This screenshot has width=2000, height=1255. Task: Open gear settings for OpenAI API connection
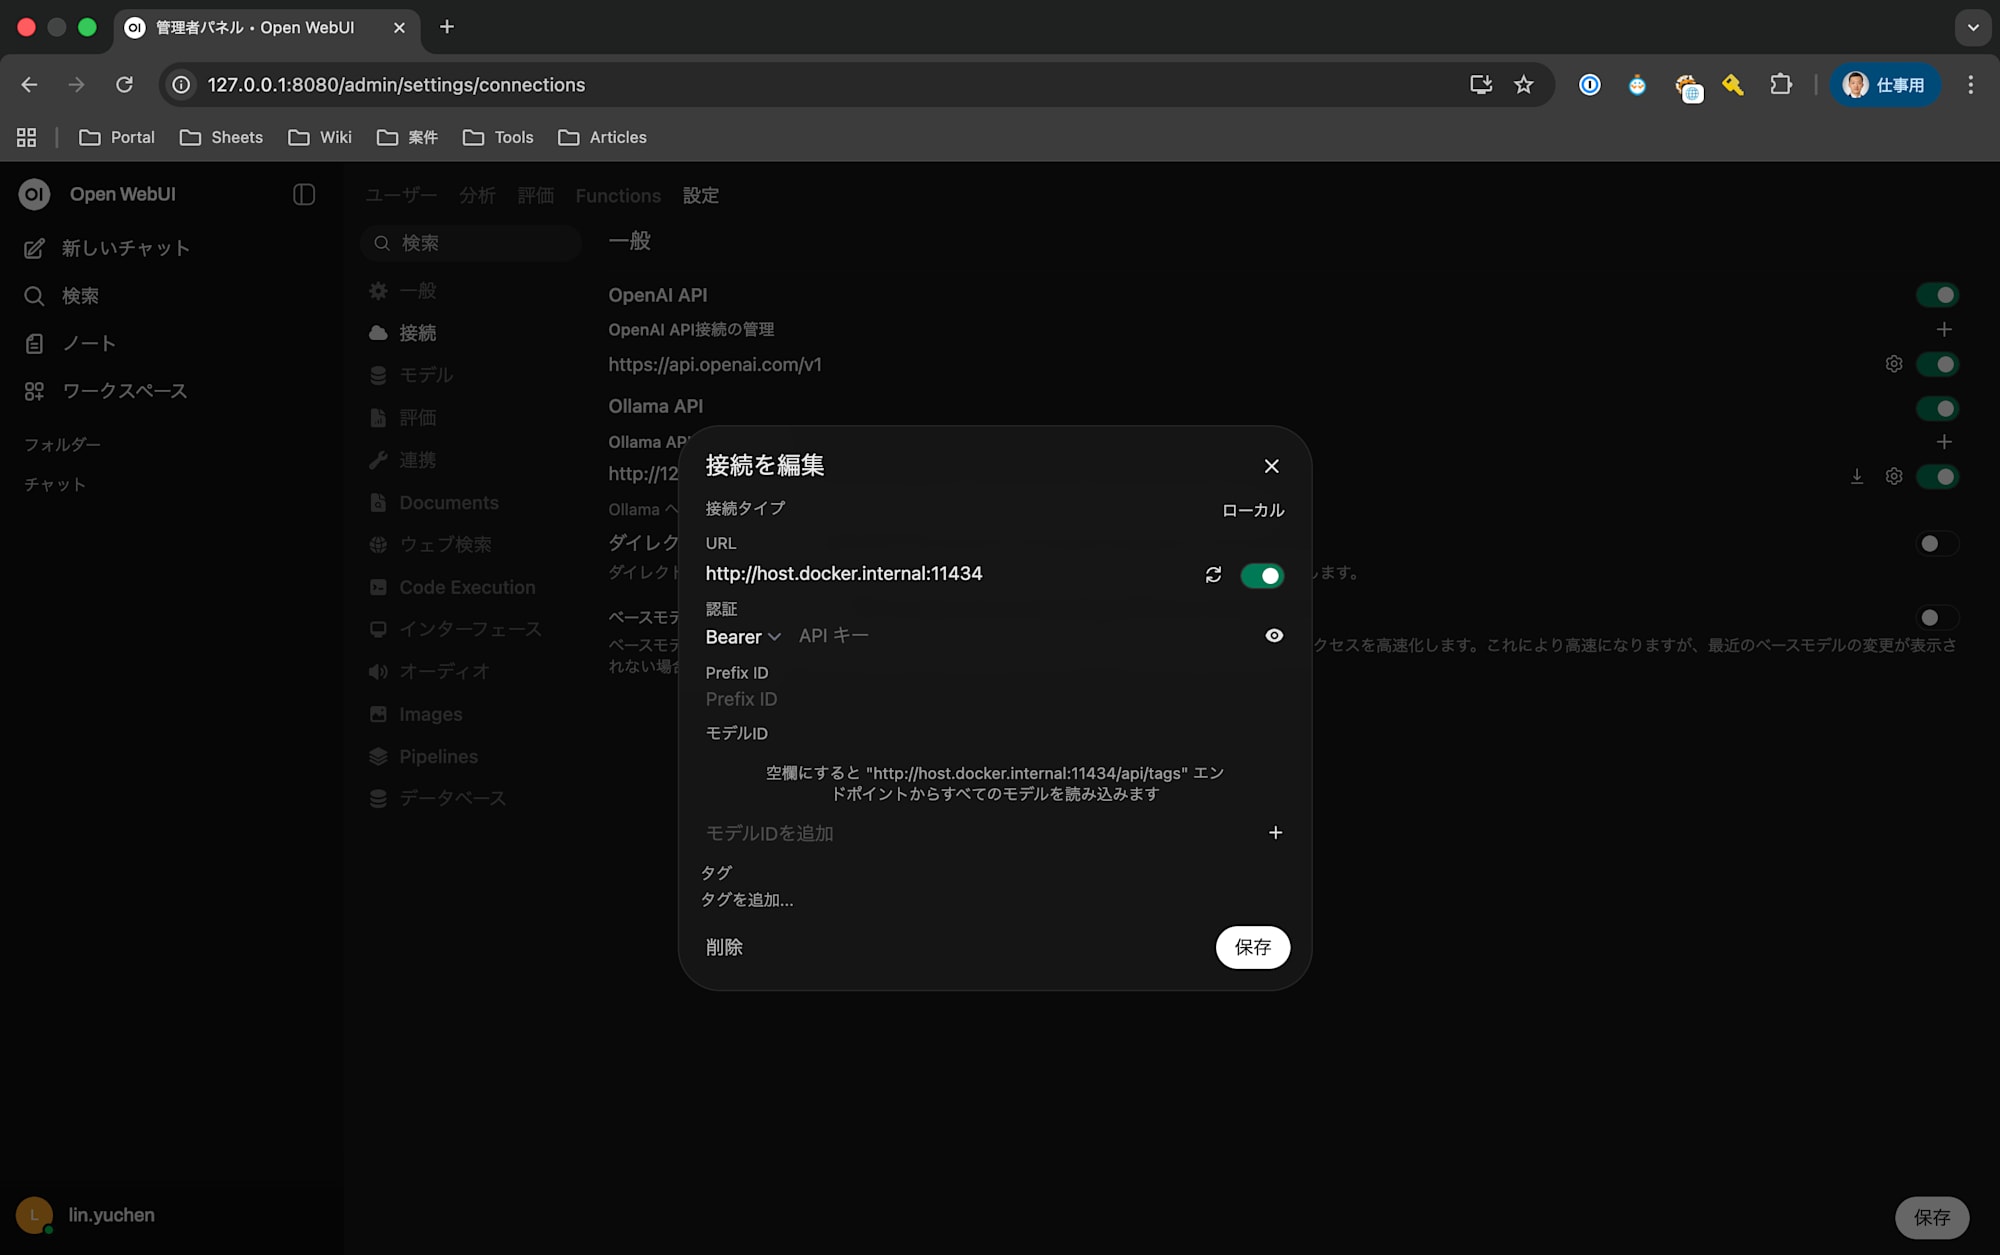tap(1893, 364)
